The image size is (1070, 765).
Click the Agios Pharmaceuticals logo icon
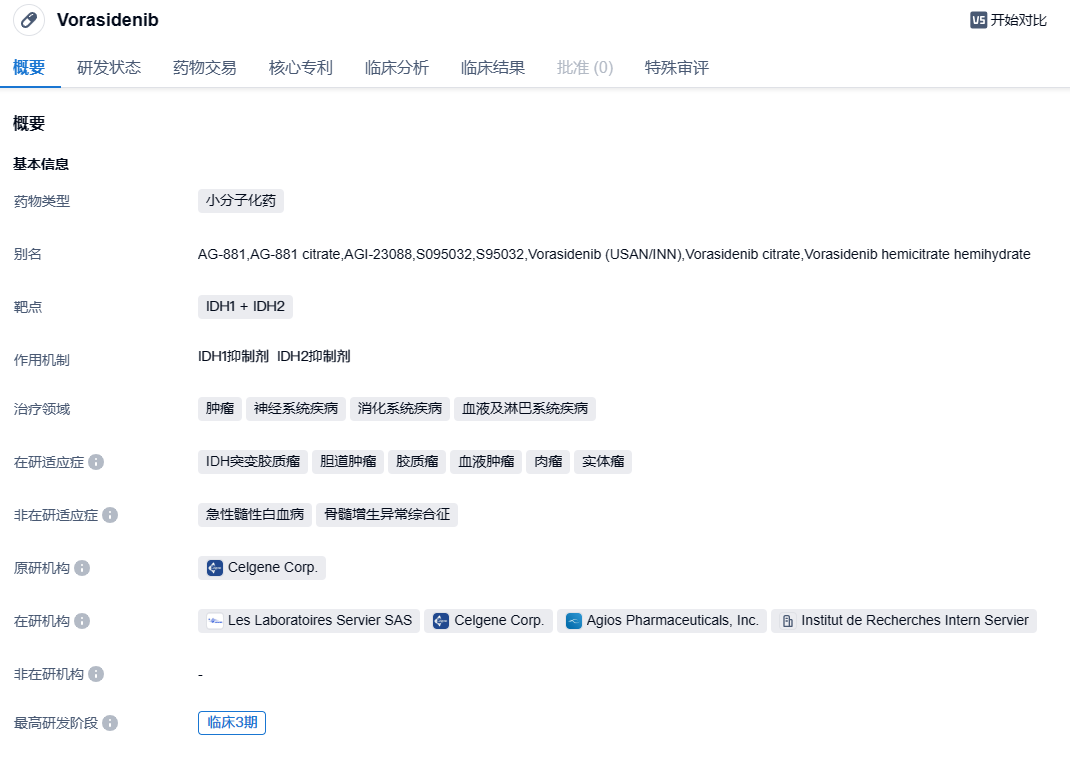(574, 621)
